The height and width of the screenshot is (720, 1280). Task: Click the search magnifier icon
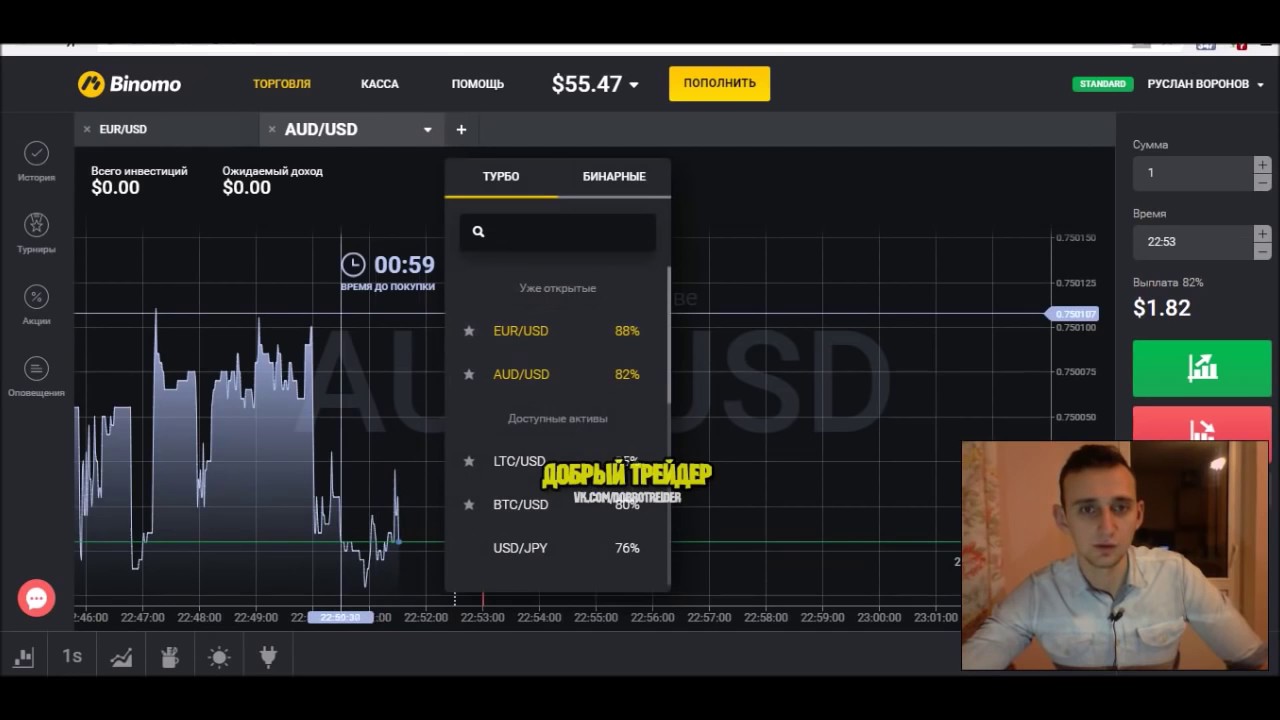478,232
